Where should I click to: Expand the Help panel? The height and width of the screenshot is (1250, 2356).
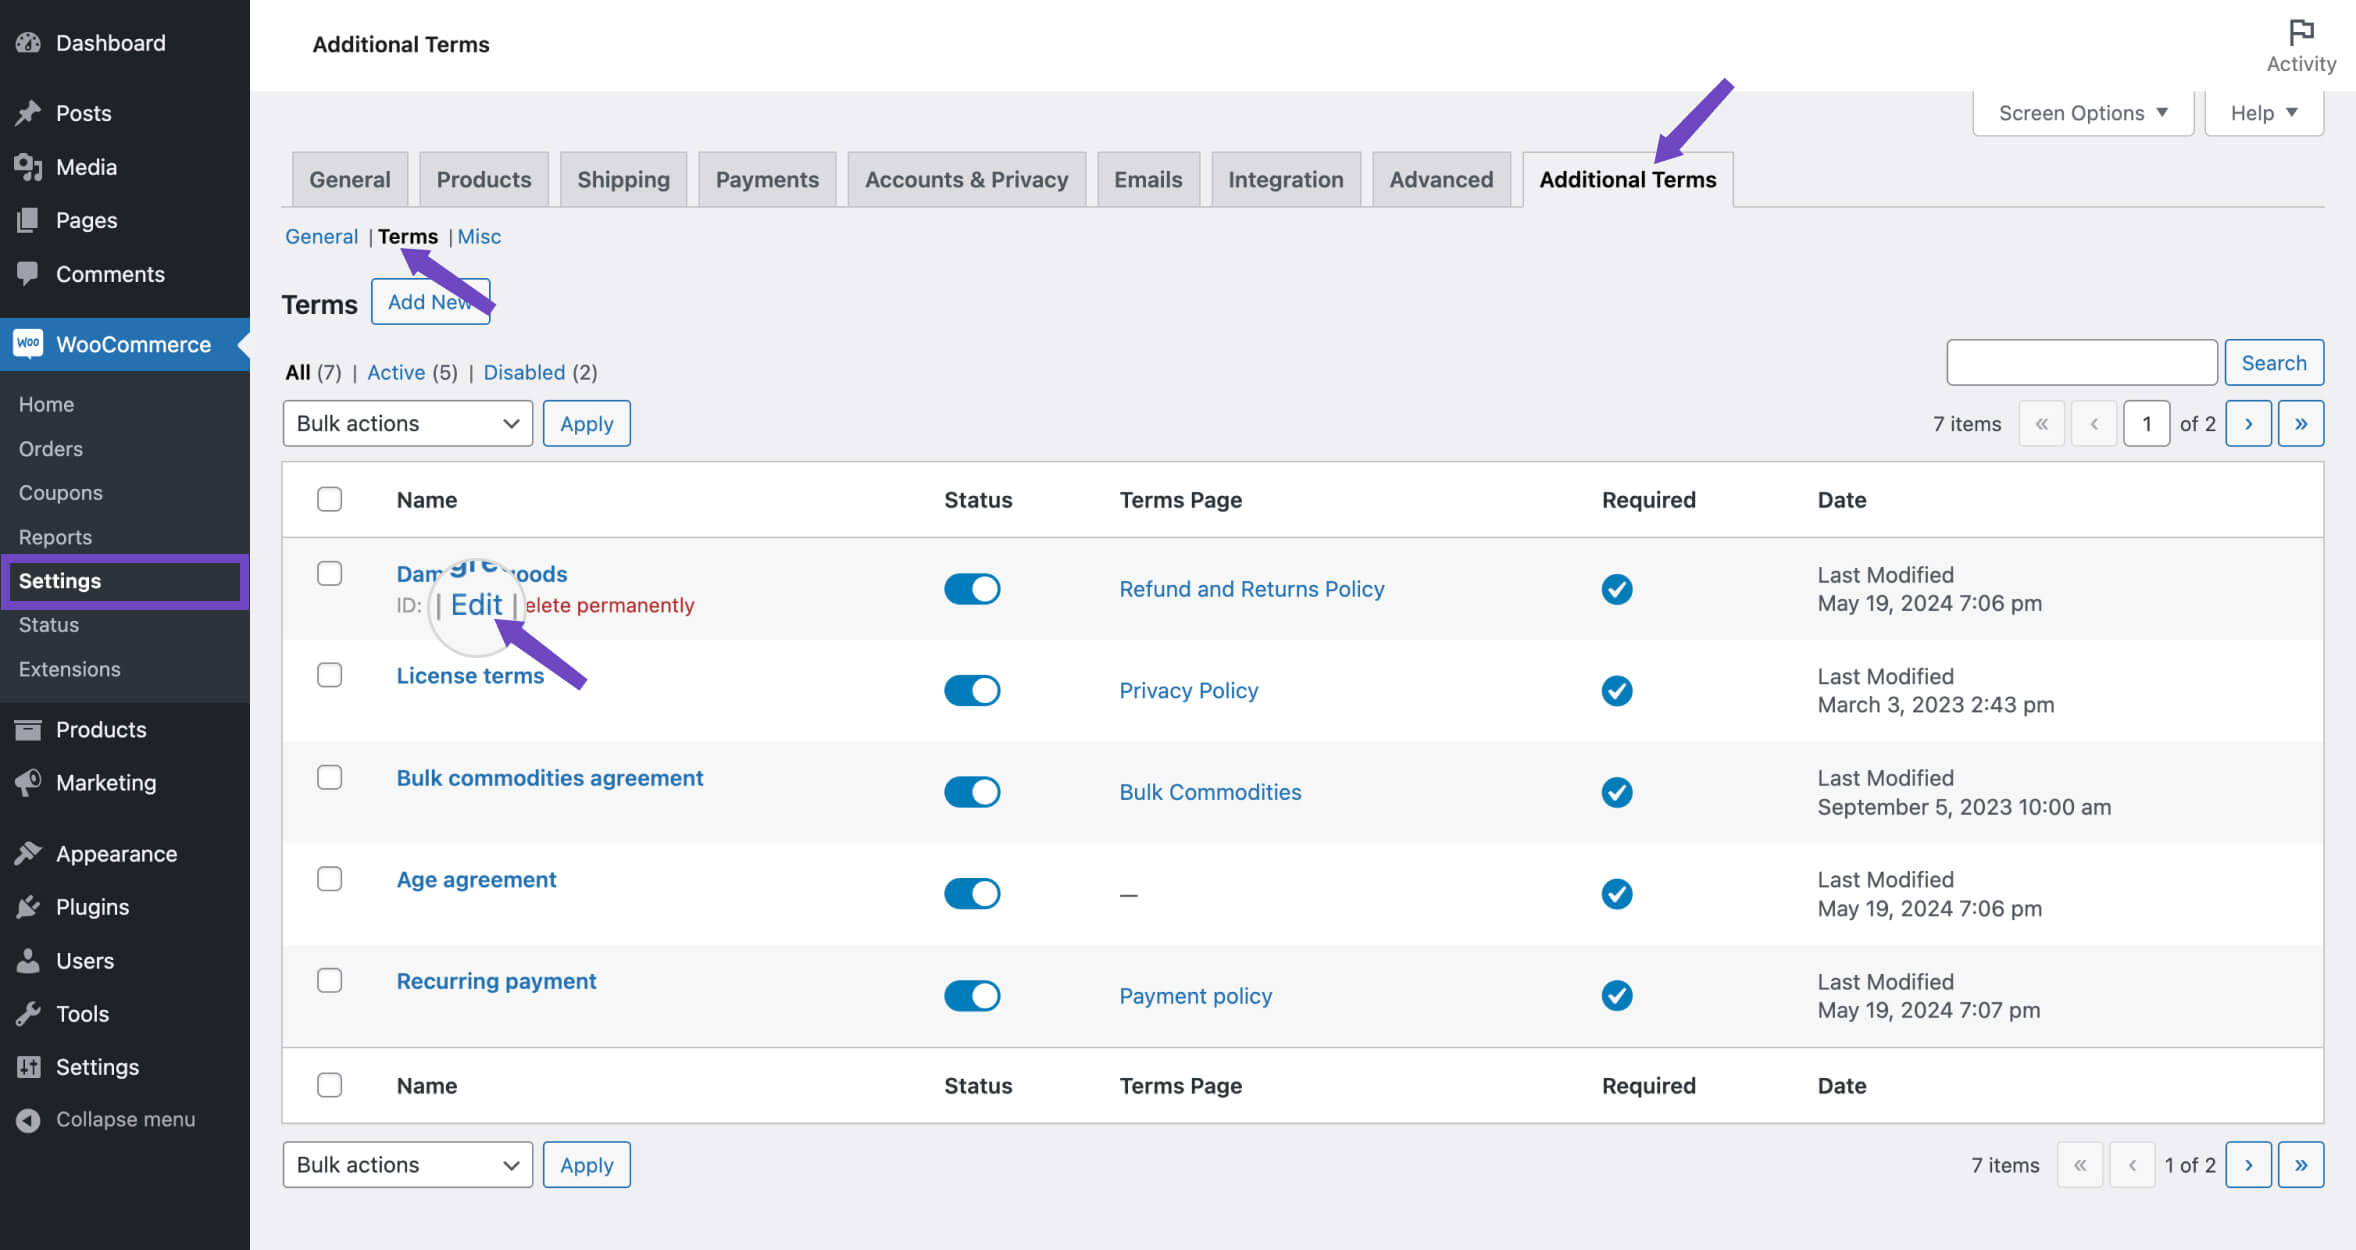[x=2263, y=112]
